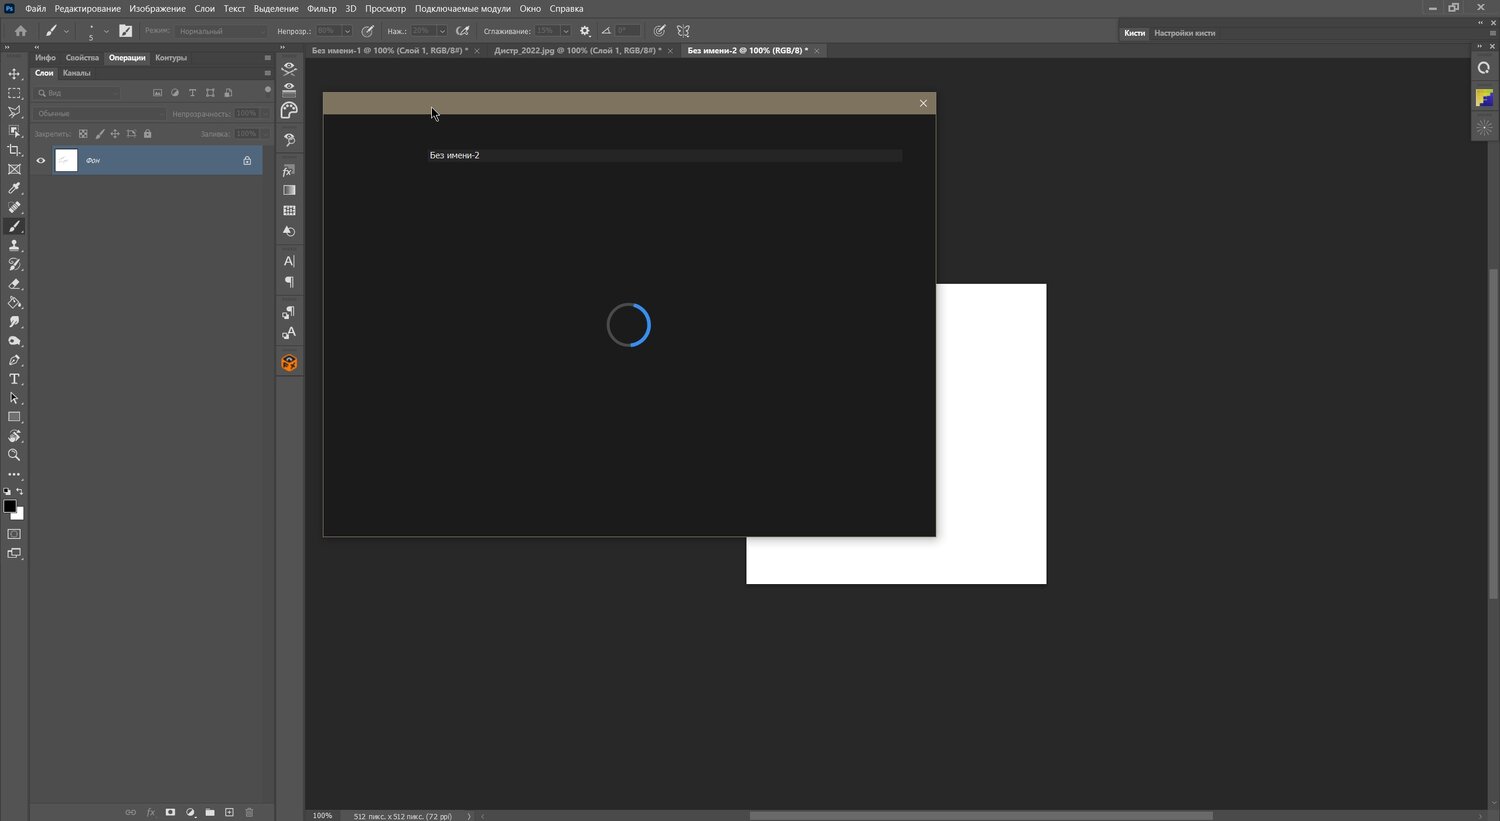Select the Clone Stamp tool

tap(14, 246)
